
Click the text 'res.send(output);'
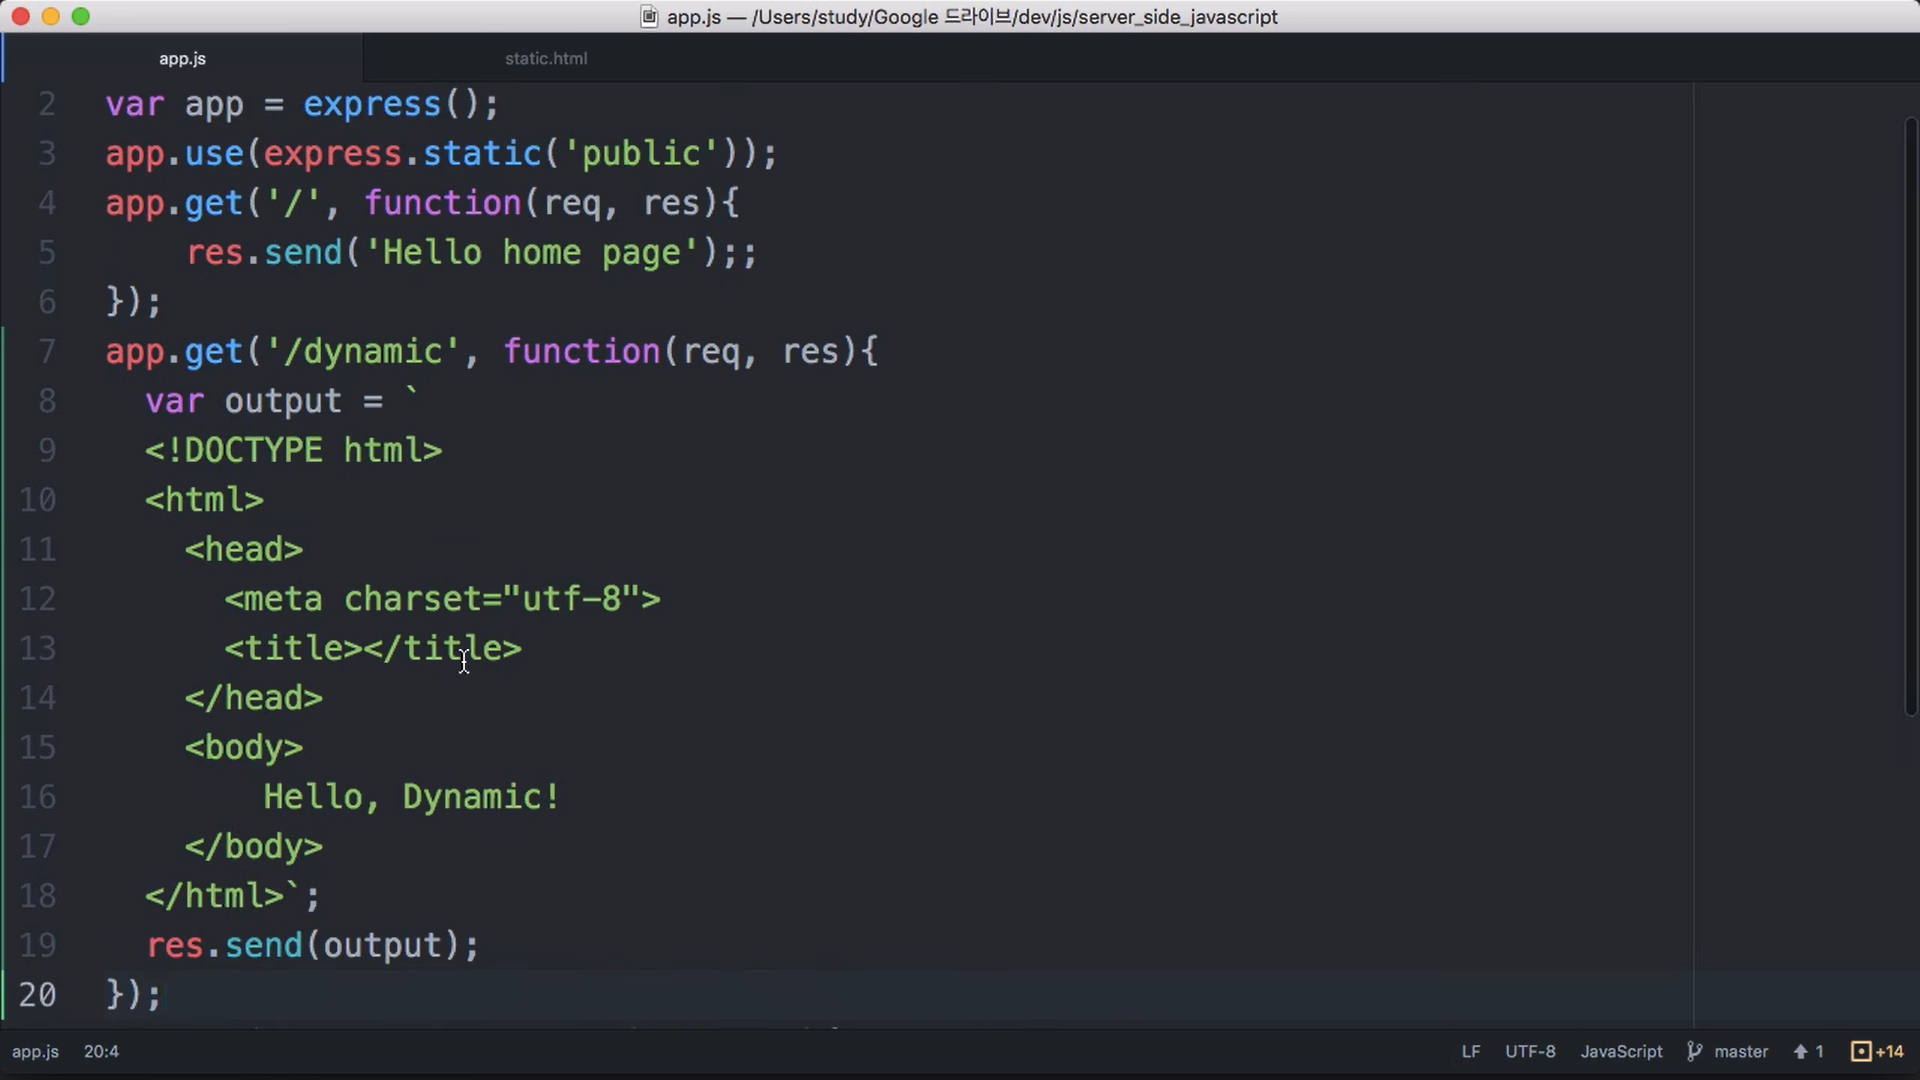313,945
